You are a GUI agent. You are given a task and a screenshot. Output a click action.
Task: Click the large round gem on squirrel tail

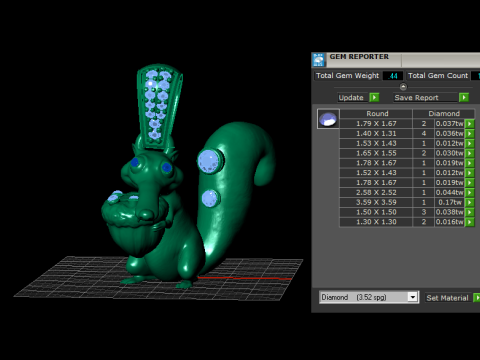tap(210, 161)
